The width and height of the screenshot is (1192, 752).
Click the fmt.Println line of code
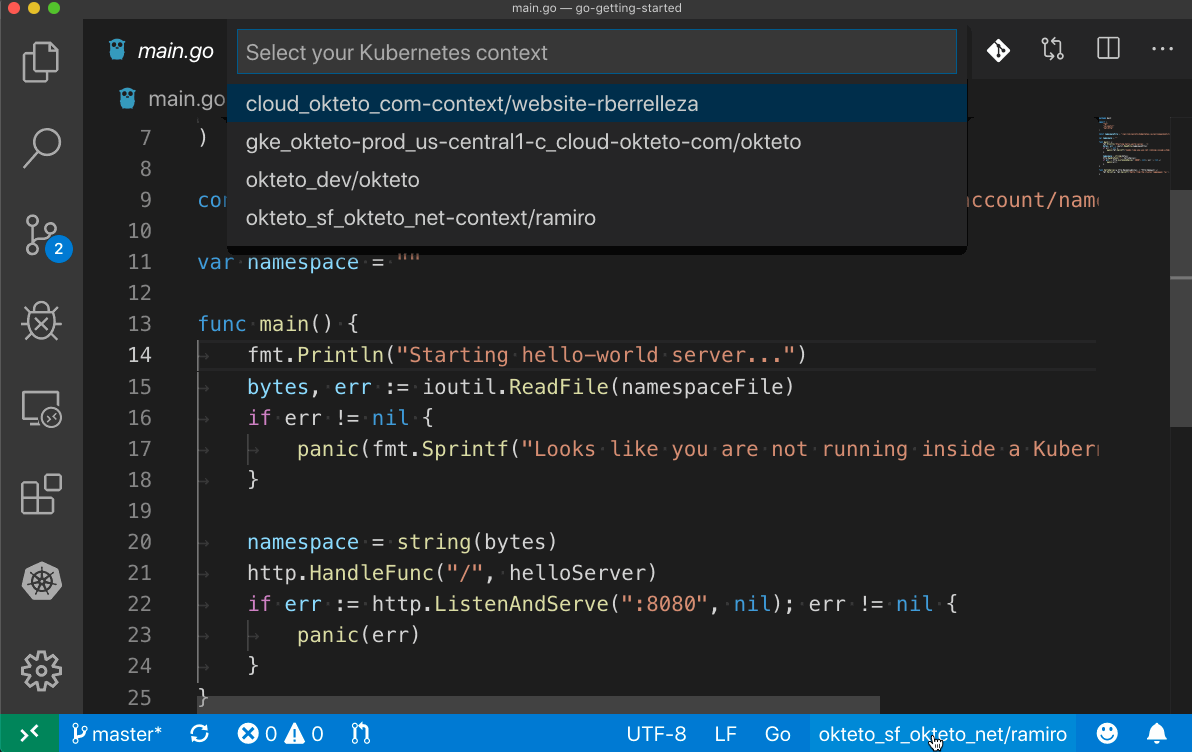coord(526,355)
